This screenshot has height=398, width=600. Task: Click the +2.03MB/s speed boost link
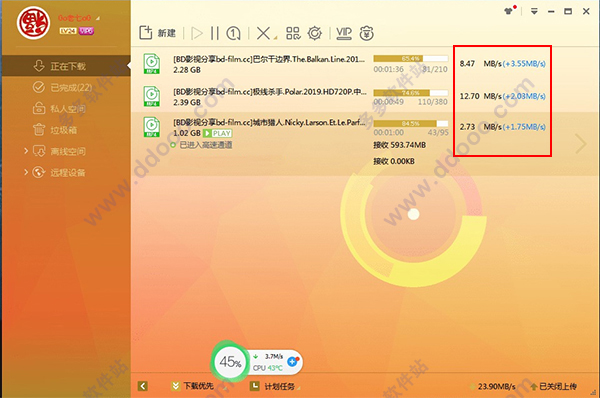(x=524, y=96)
